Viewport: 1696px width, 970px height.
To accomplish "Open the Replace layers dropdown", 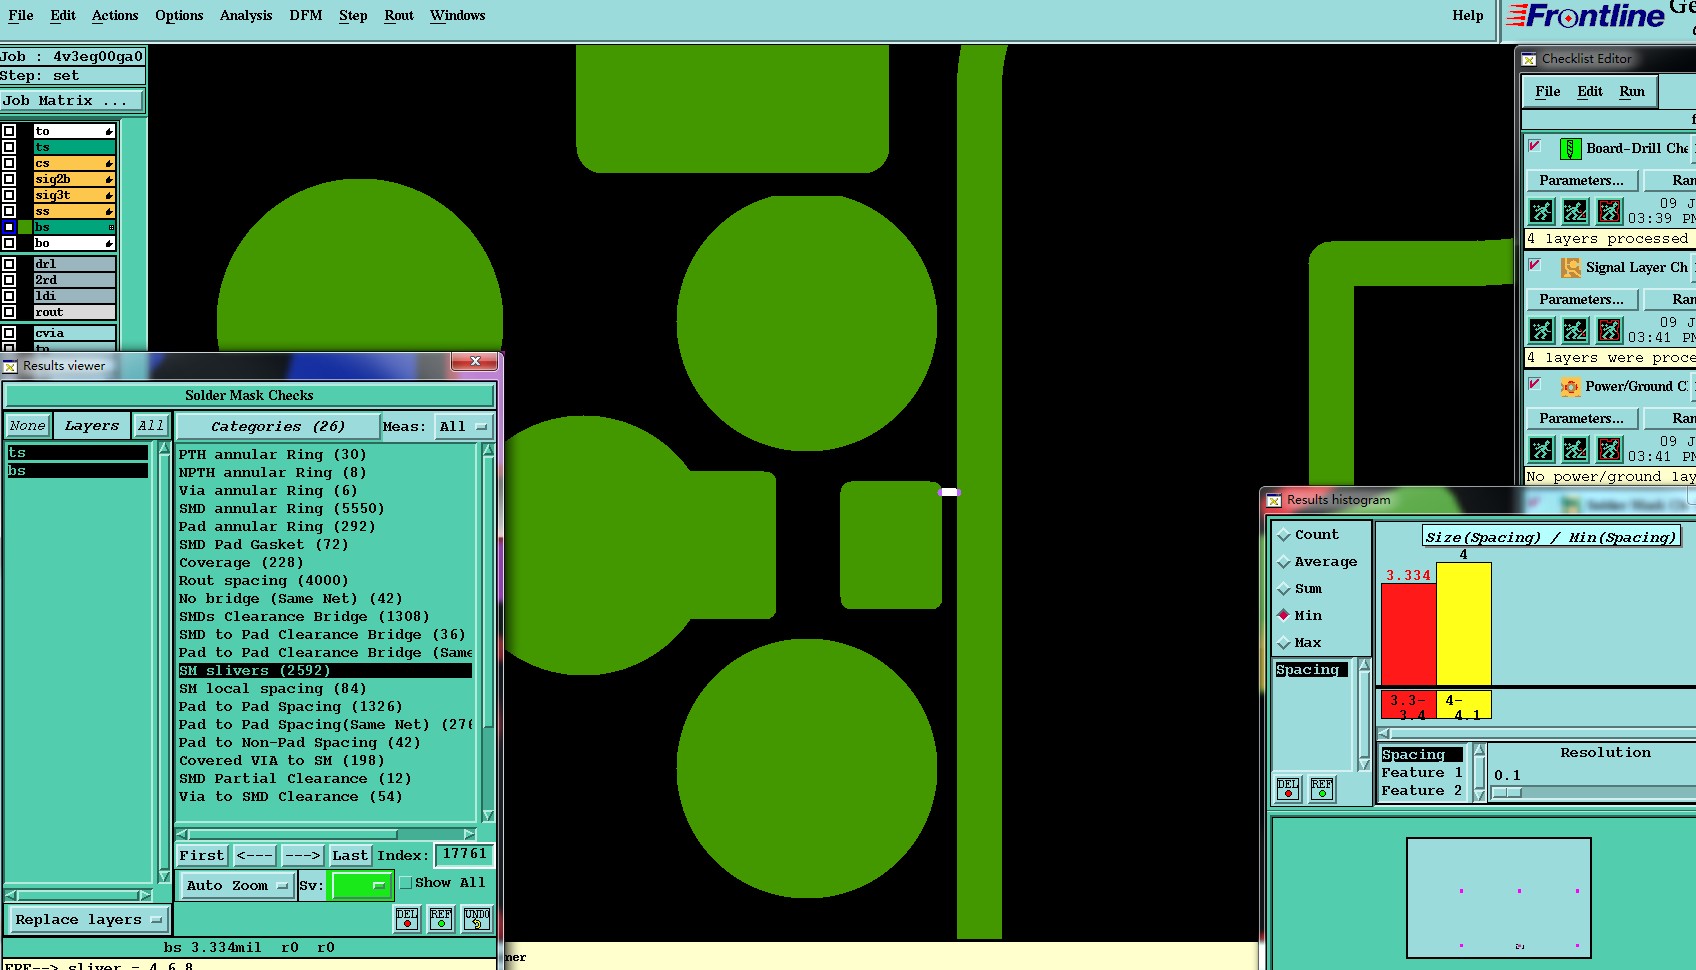I will coord(87,920).
